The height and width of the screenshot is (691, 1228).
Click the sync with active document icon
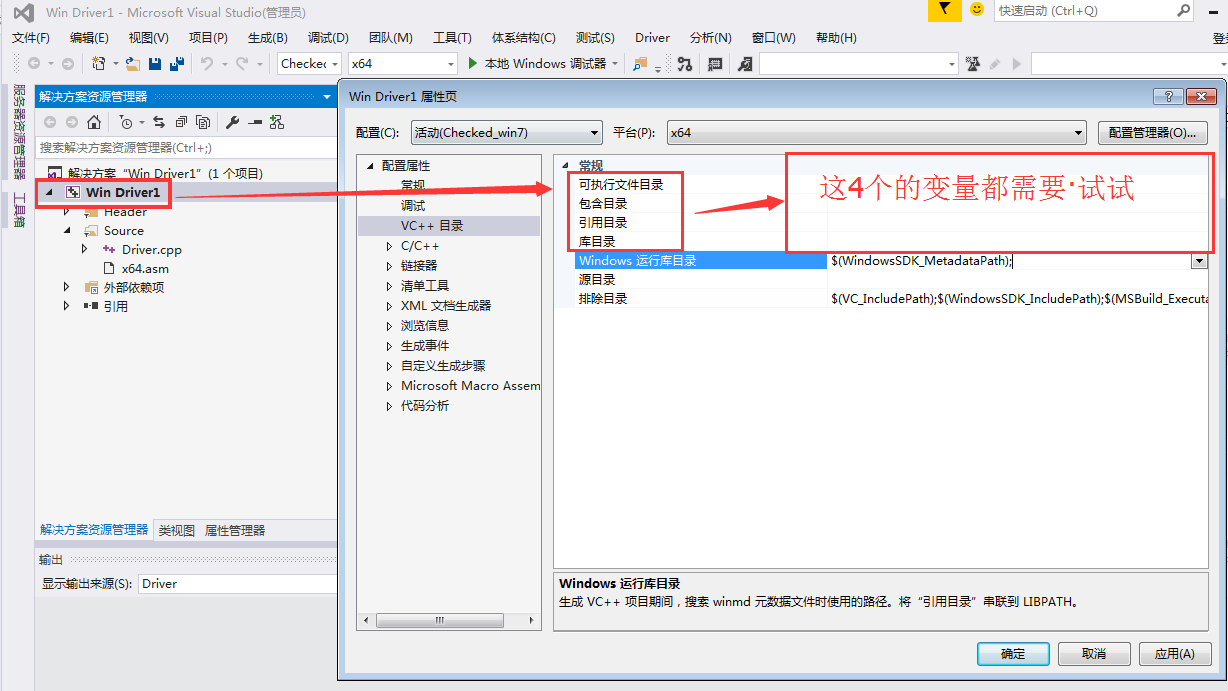158,122
